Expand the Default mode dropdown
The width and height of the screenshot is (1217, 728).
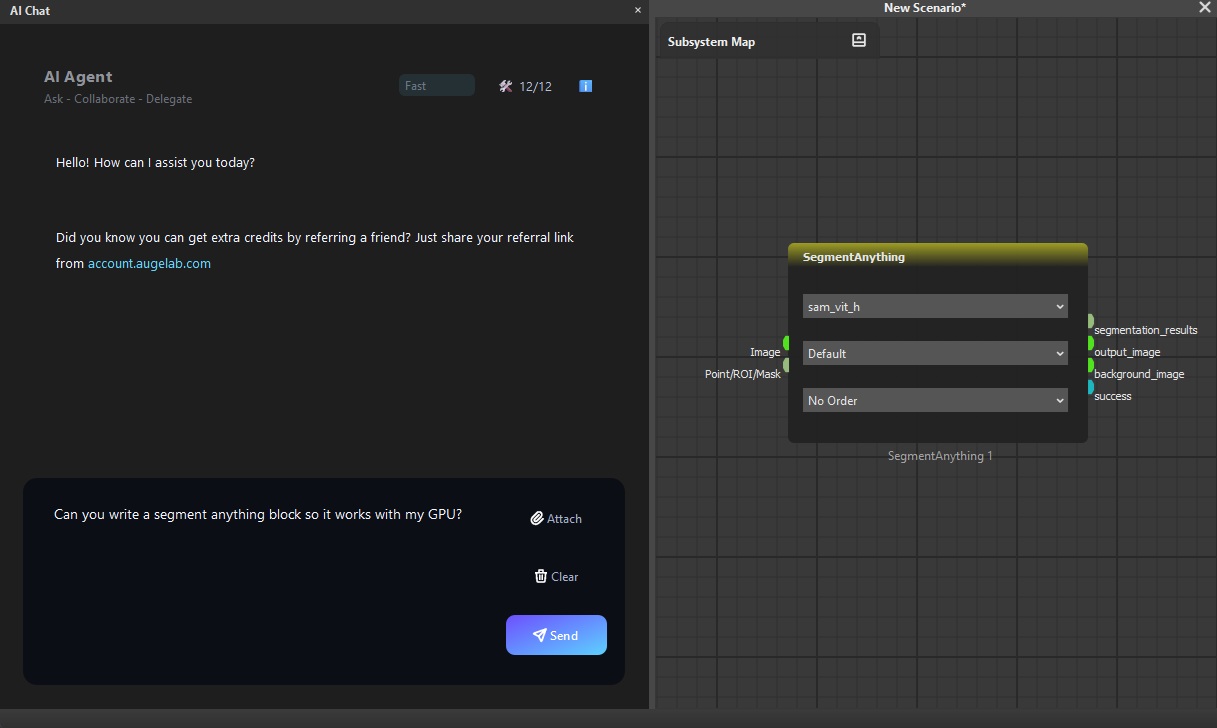click(x=935, y=353)
